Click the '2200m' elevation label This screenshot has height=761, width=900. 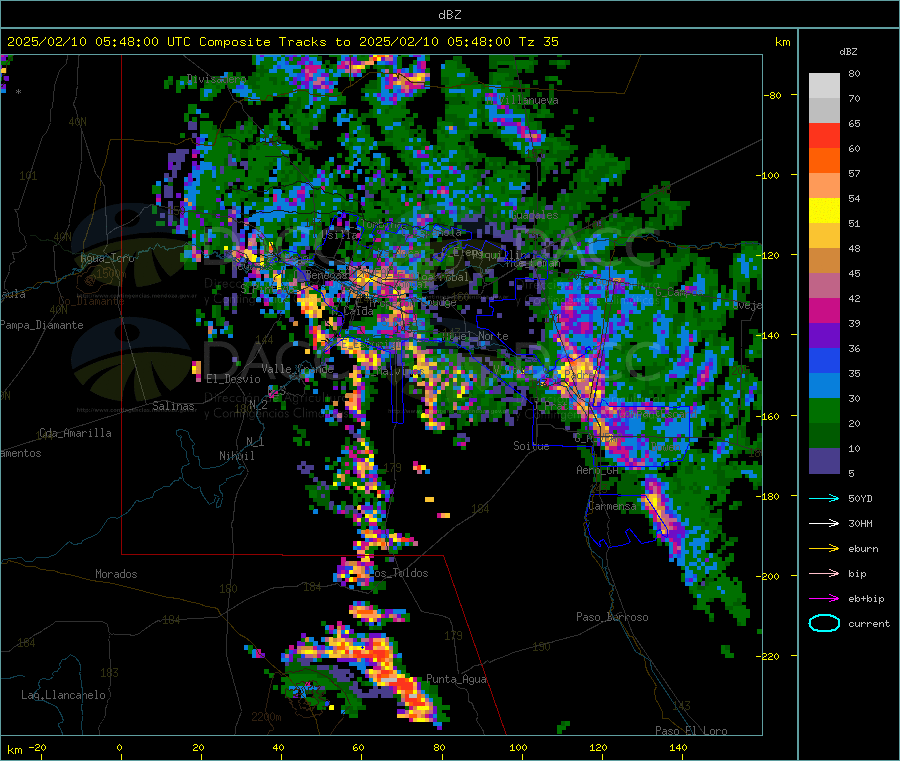[266, 717]
